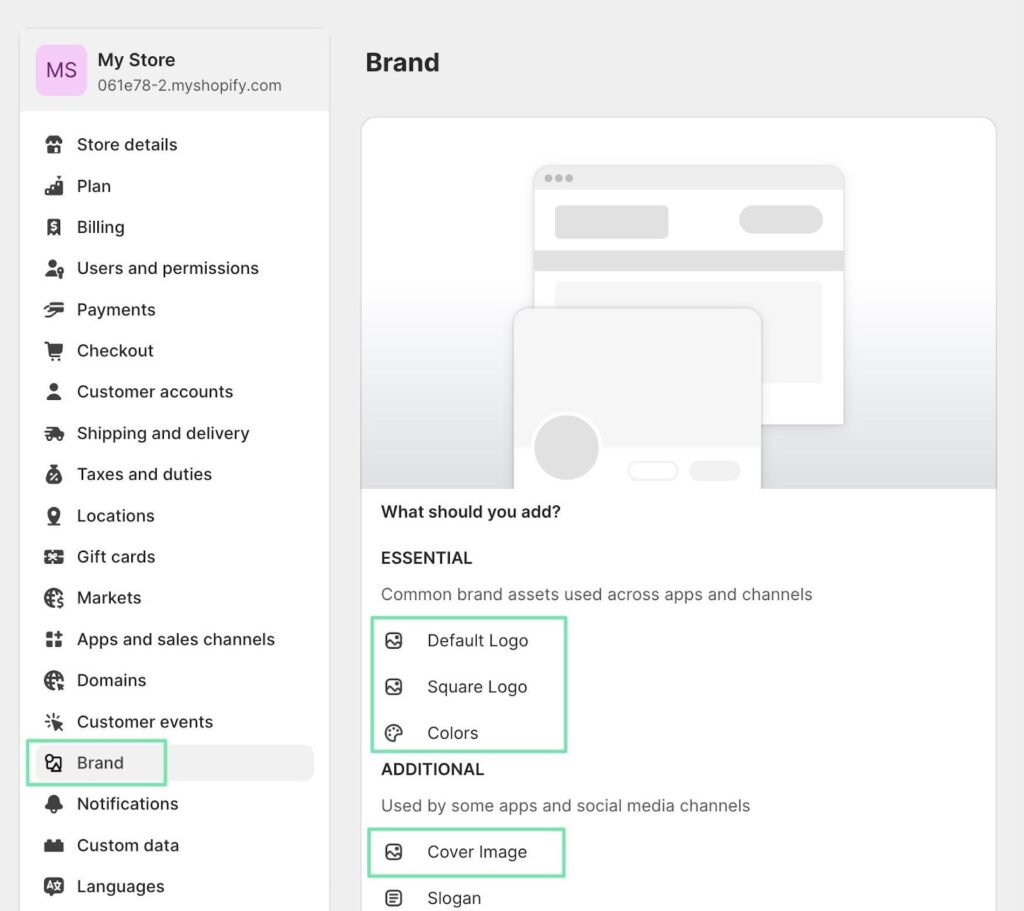Click the Slogan text icon
1024x911 pixels.
[394, 898]
